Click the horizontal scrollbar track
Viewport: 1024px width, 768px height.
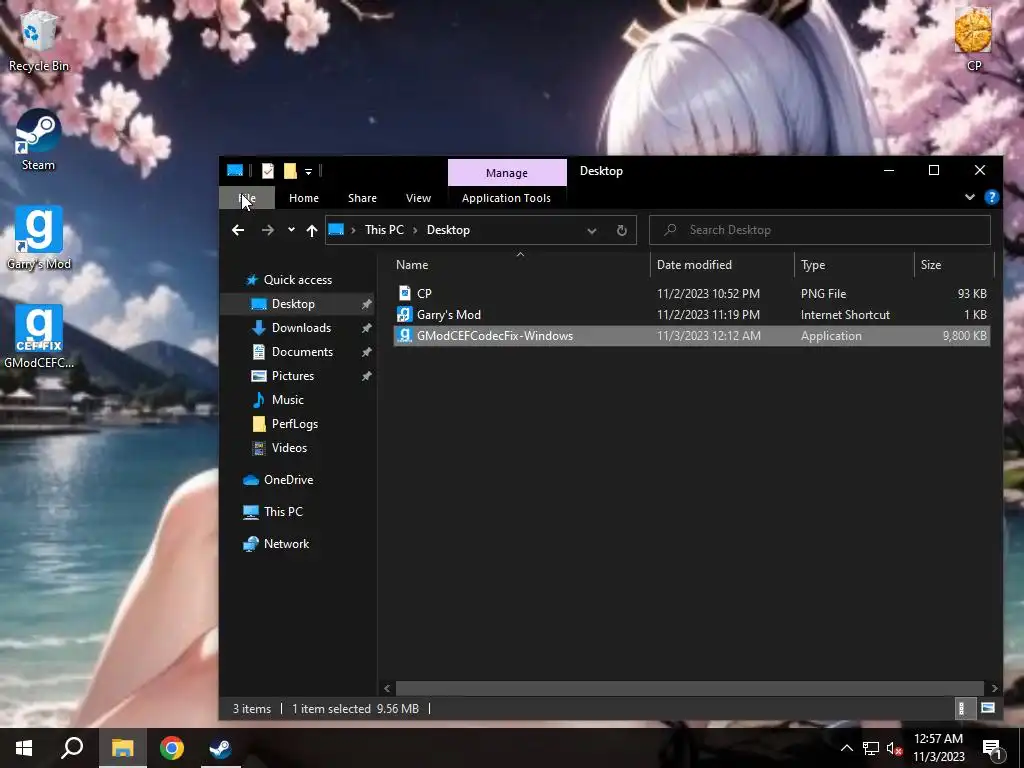(690, 688)
